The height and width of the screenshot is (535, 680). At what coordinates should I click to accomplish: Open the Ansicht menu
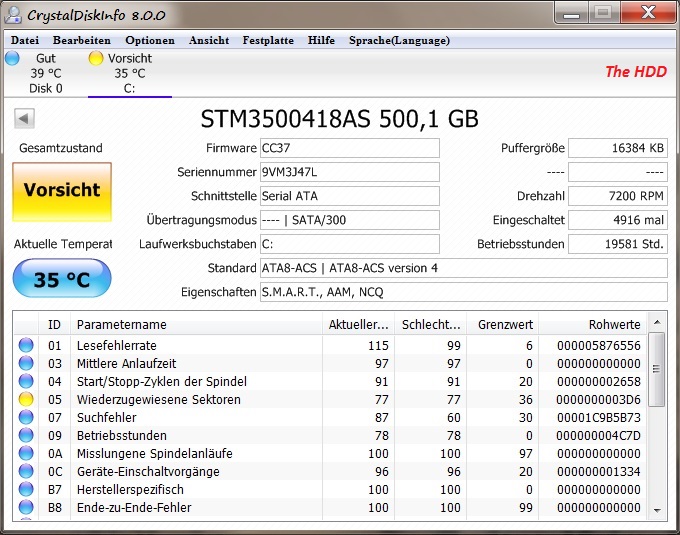point(209,40)
